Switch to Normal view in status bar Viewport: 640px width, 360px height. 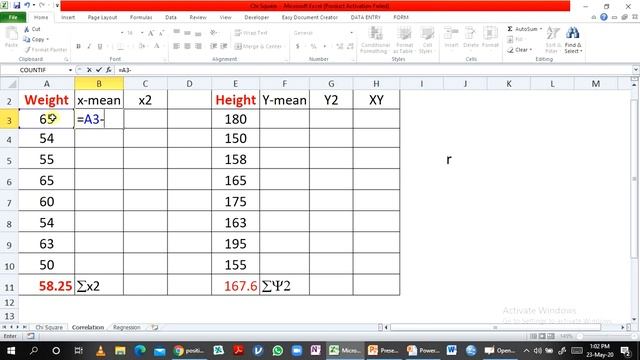coord(533,336)
